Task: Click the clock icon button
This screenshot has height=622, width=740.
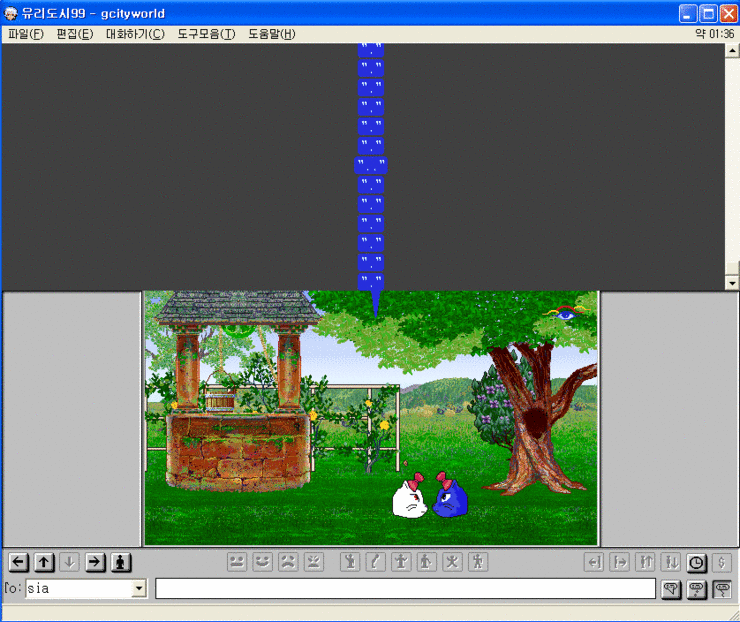Action: point(696,562)
